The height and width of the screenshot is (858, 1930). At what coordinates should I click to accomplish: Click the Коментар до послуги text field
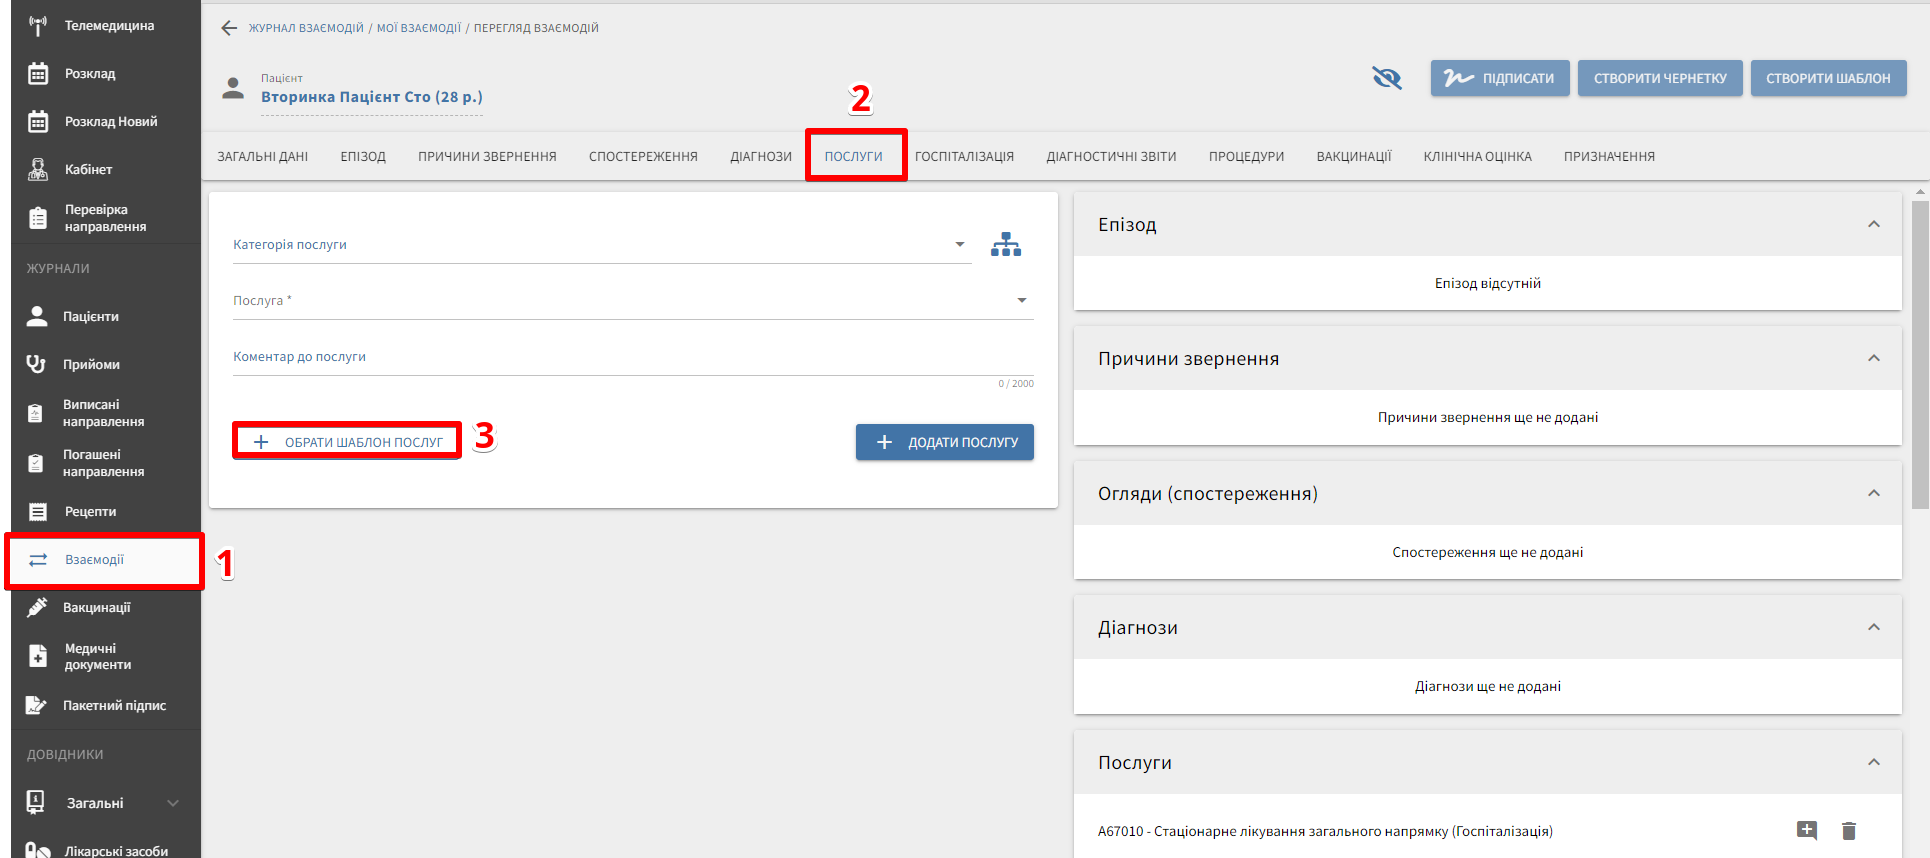point(632,358)
